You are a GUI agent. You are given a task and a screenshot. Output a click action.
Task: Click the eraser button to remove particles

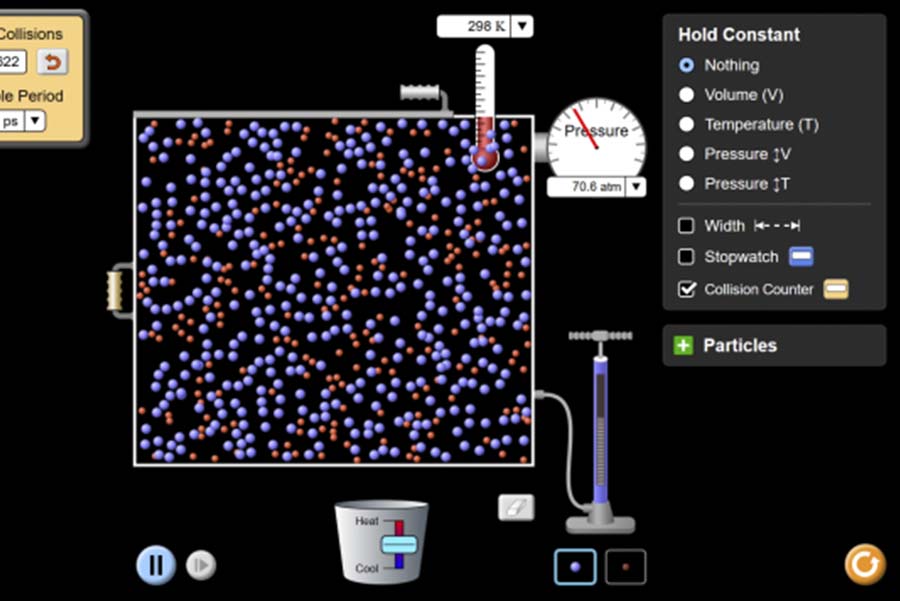(516, 507)
